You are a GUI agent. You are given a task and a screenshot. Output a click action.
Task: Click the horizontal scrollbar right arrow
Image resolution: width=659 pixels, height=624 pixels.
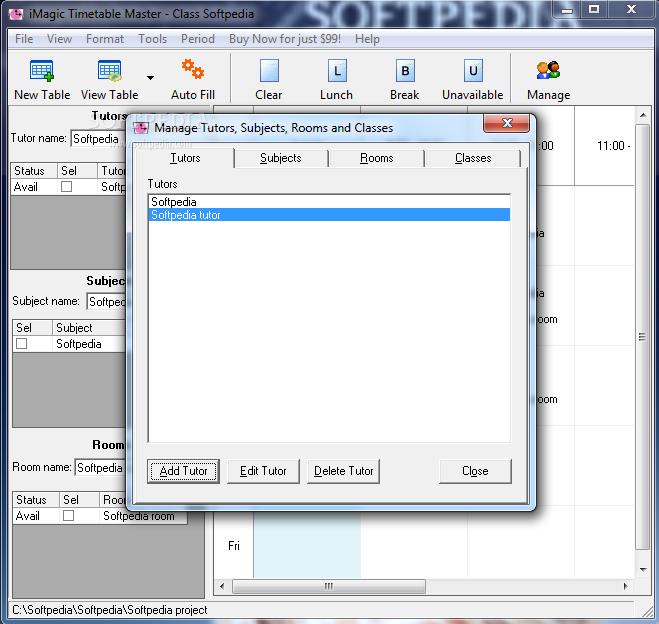(626, 586)
